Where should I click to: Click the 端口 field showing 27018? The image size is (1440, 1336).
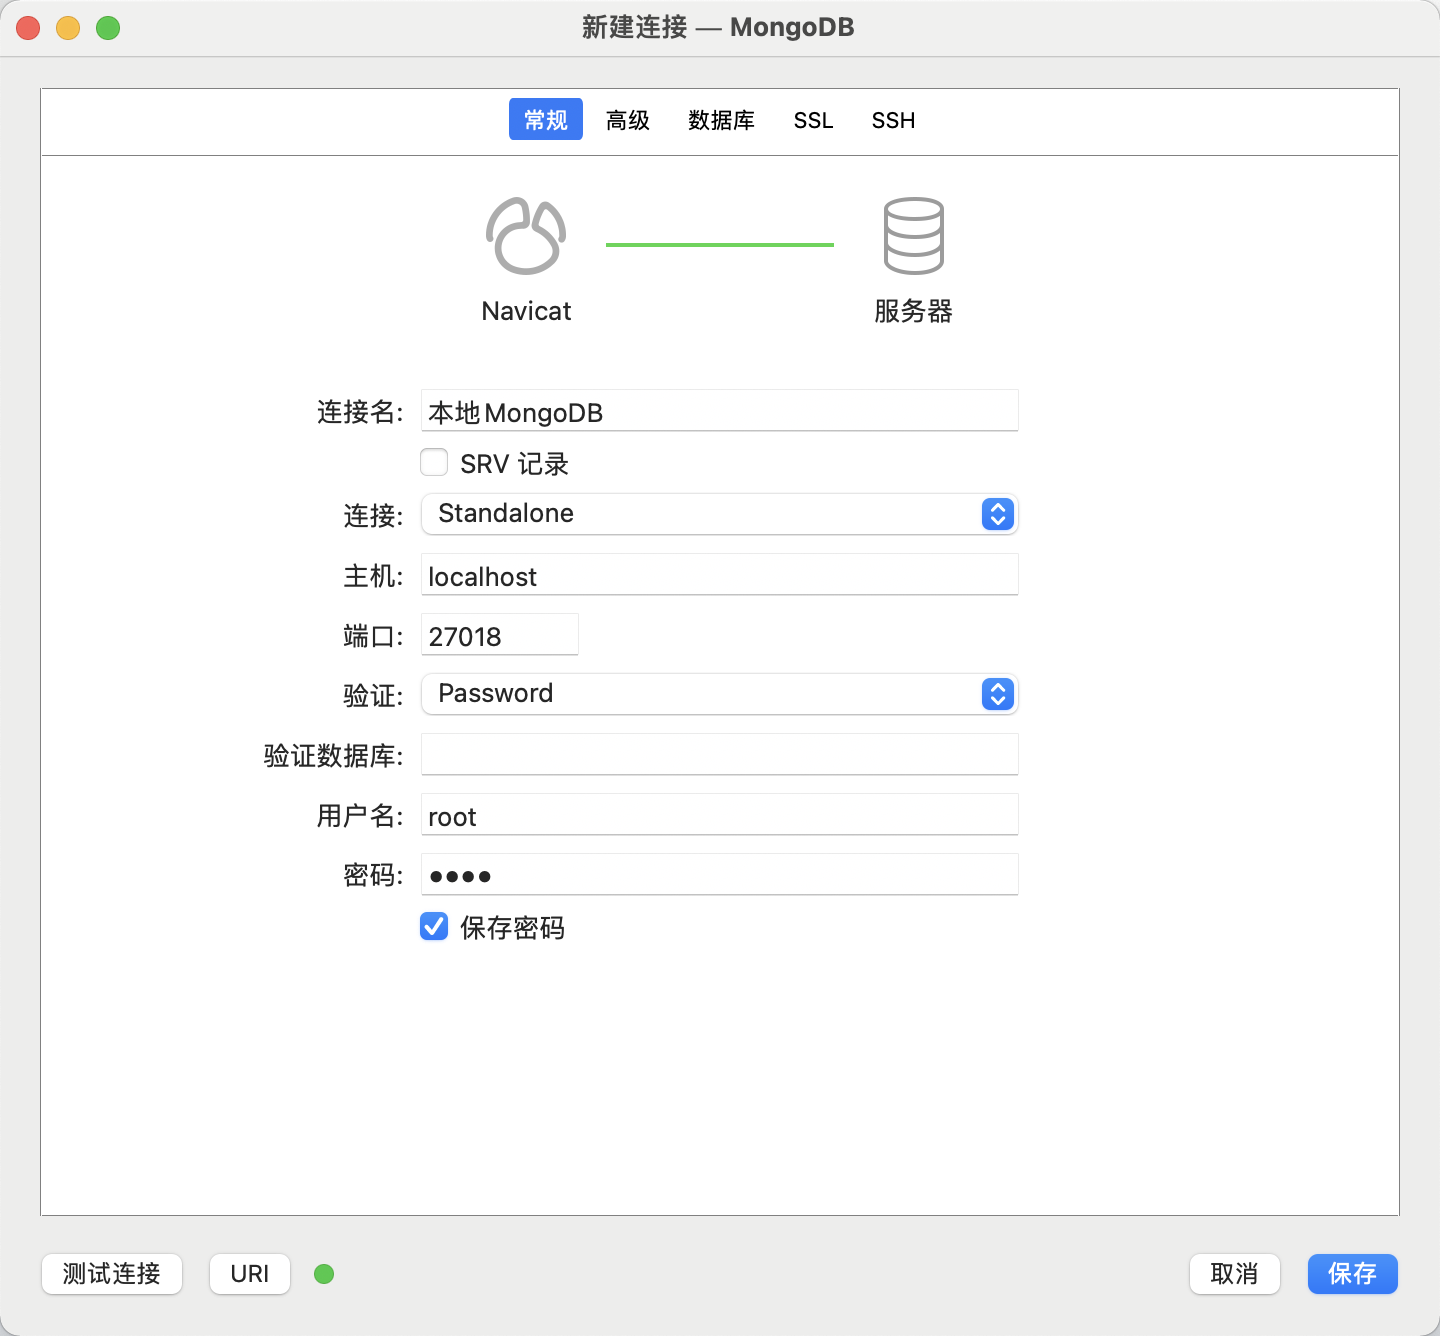[x=499, y=634]
